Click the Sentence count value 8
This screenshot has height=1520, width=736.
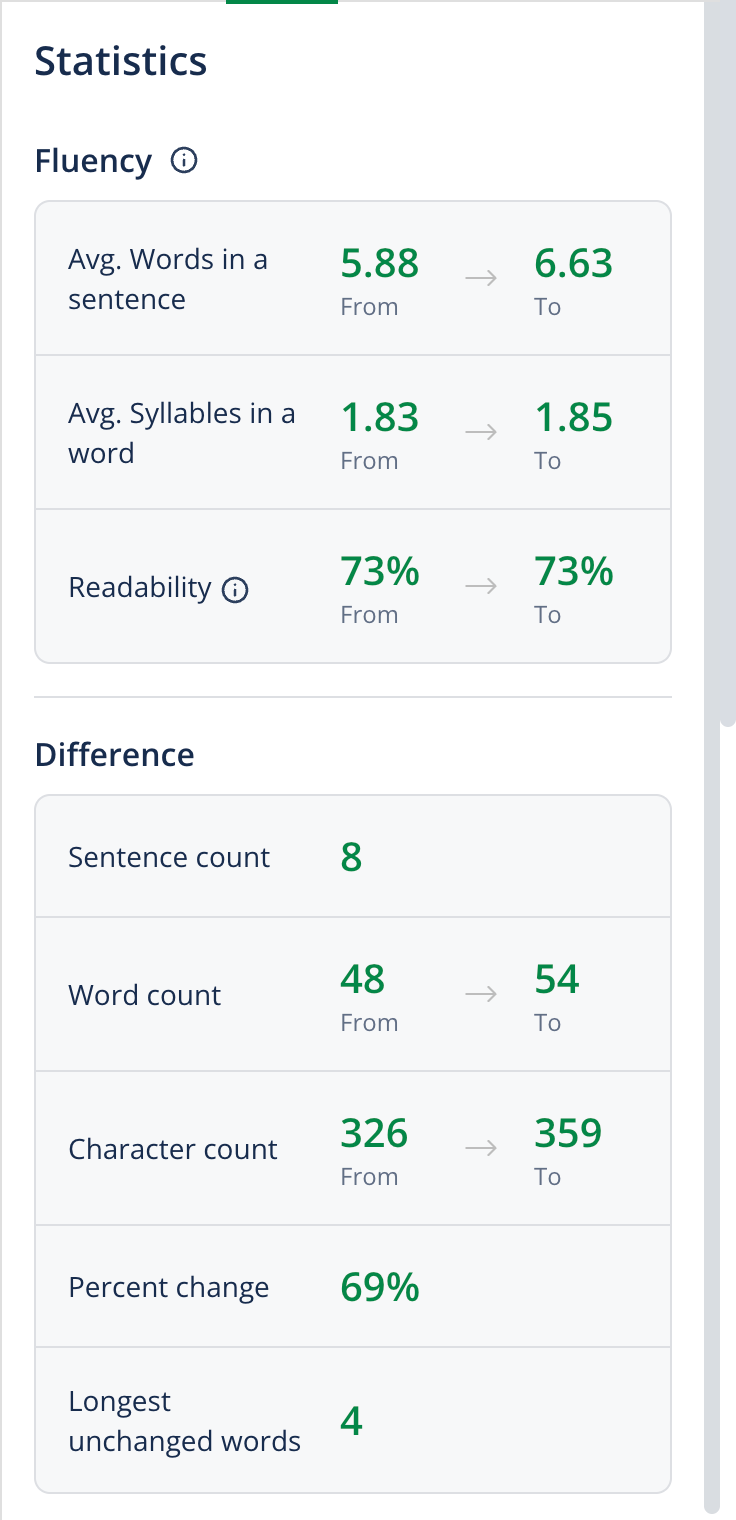pos(351,857)
